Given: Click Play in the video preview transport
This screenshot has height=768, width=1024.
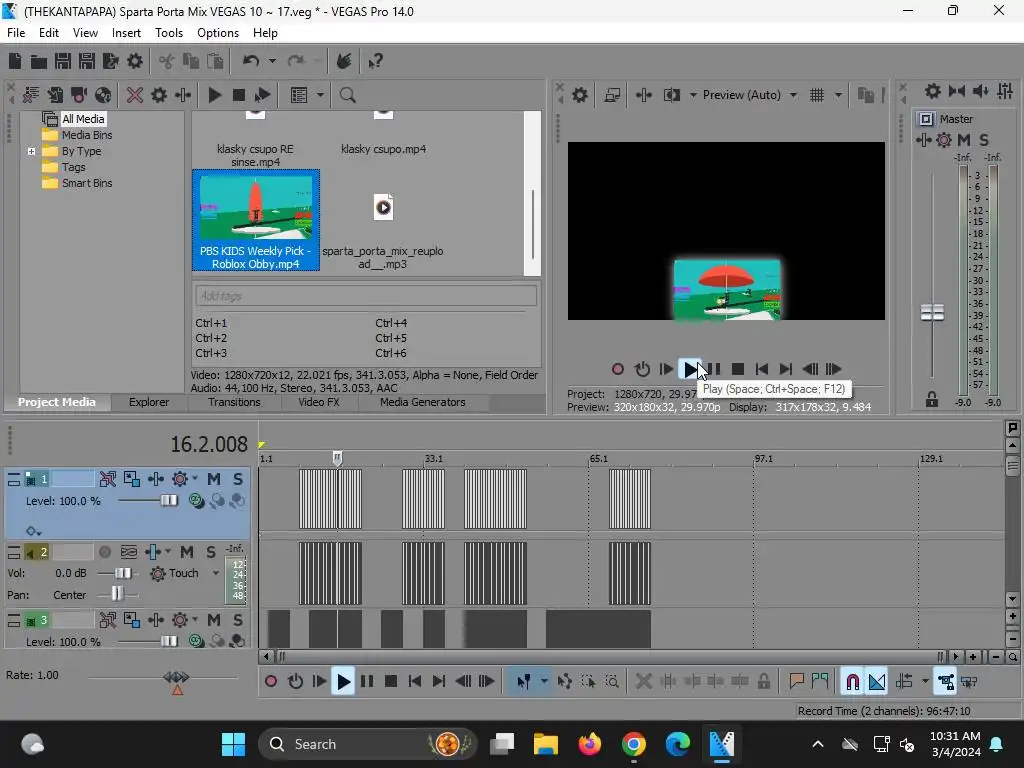Looking at the screenshot, I should [x=690, y=369].
